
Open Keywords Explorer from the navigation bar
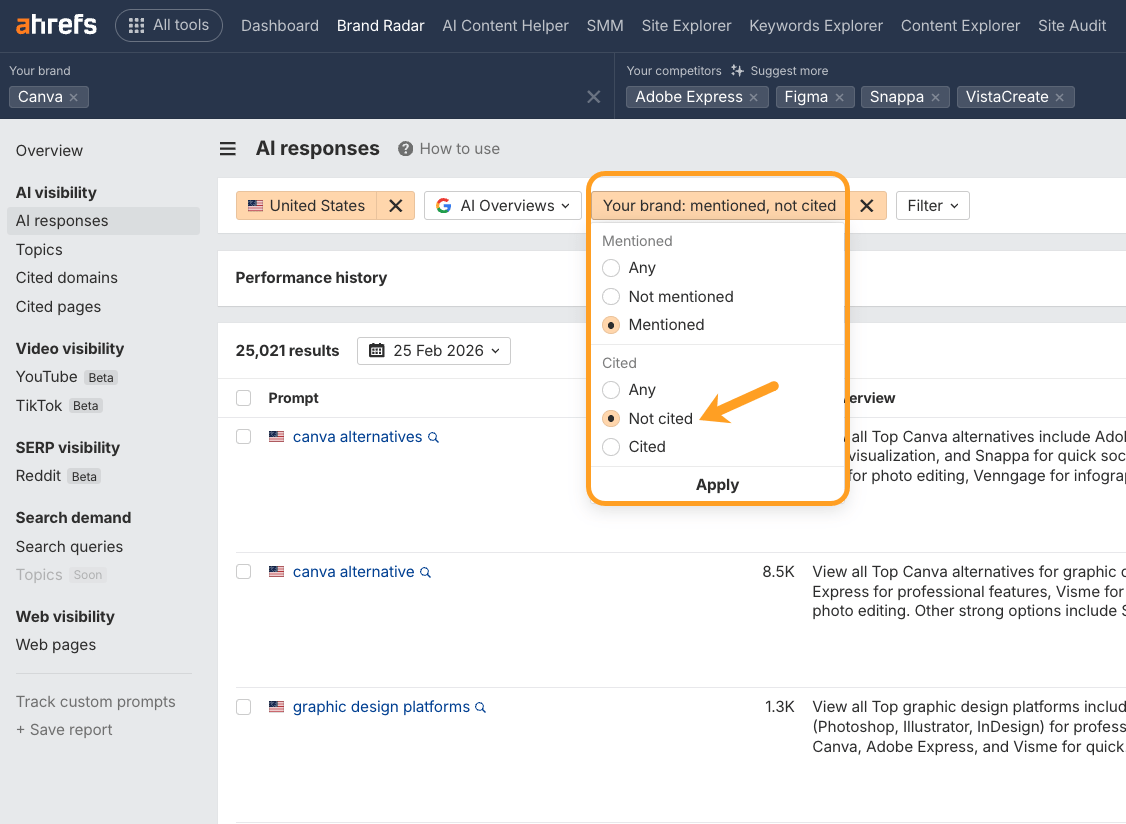tap(815, 25)
